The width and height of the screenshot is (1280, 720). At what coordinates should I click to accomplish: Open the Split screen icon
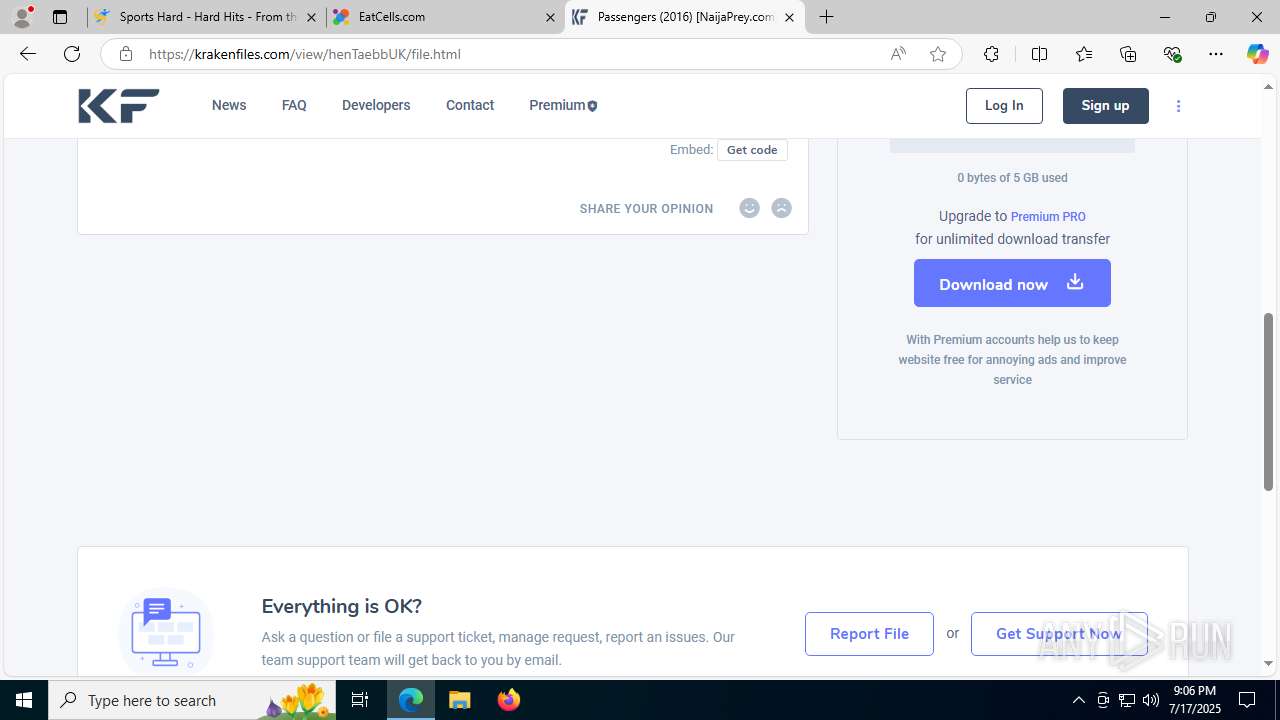click(1039, 54)
